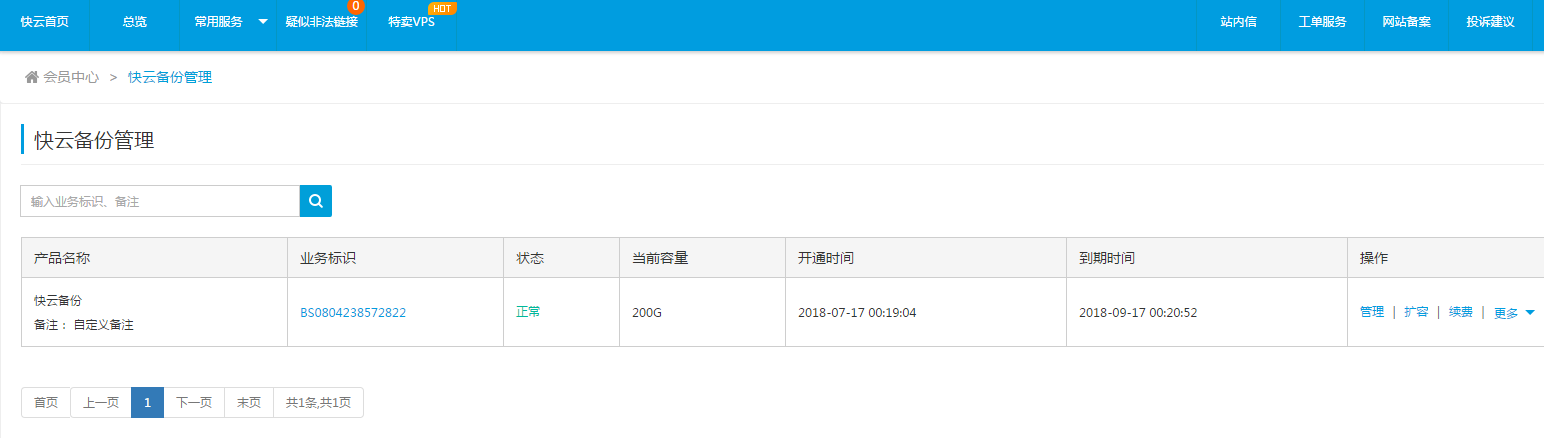Click the orange 0 notification badge
Image resolution: width=1544 pixels, height=438 pixels.
pos(356,6)
